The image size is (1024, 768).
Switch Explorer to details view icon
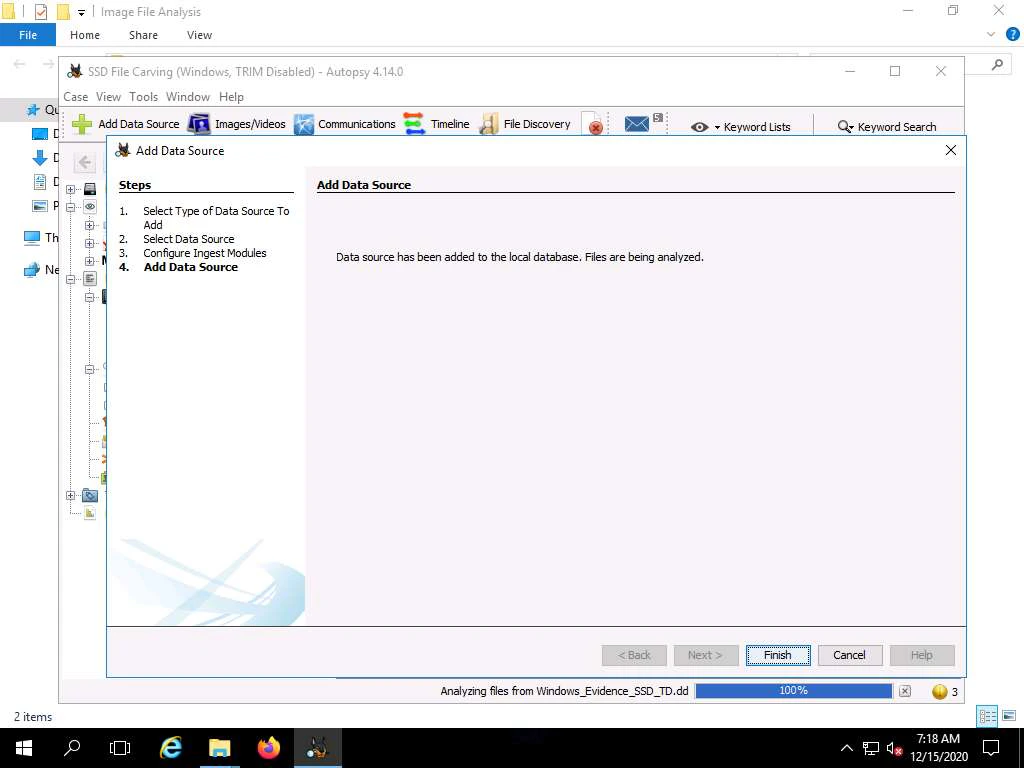987,716
